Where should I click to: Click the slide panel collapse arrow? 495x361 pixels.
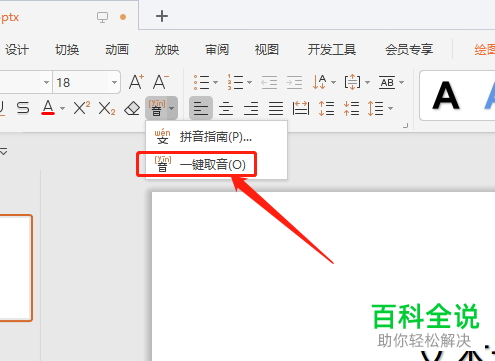click(4, 152)
